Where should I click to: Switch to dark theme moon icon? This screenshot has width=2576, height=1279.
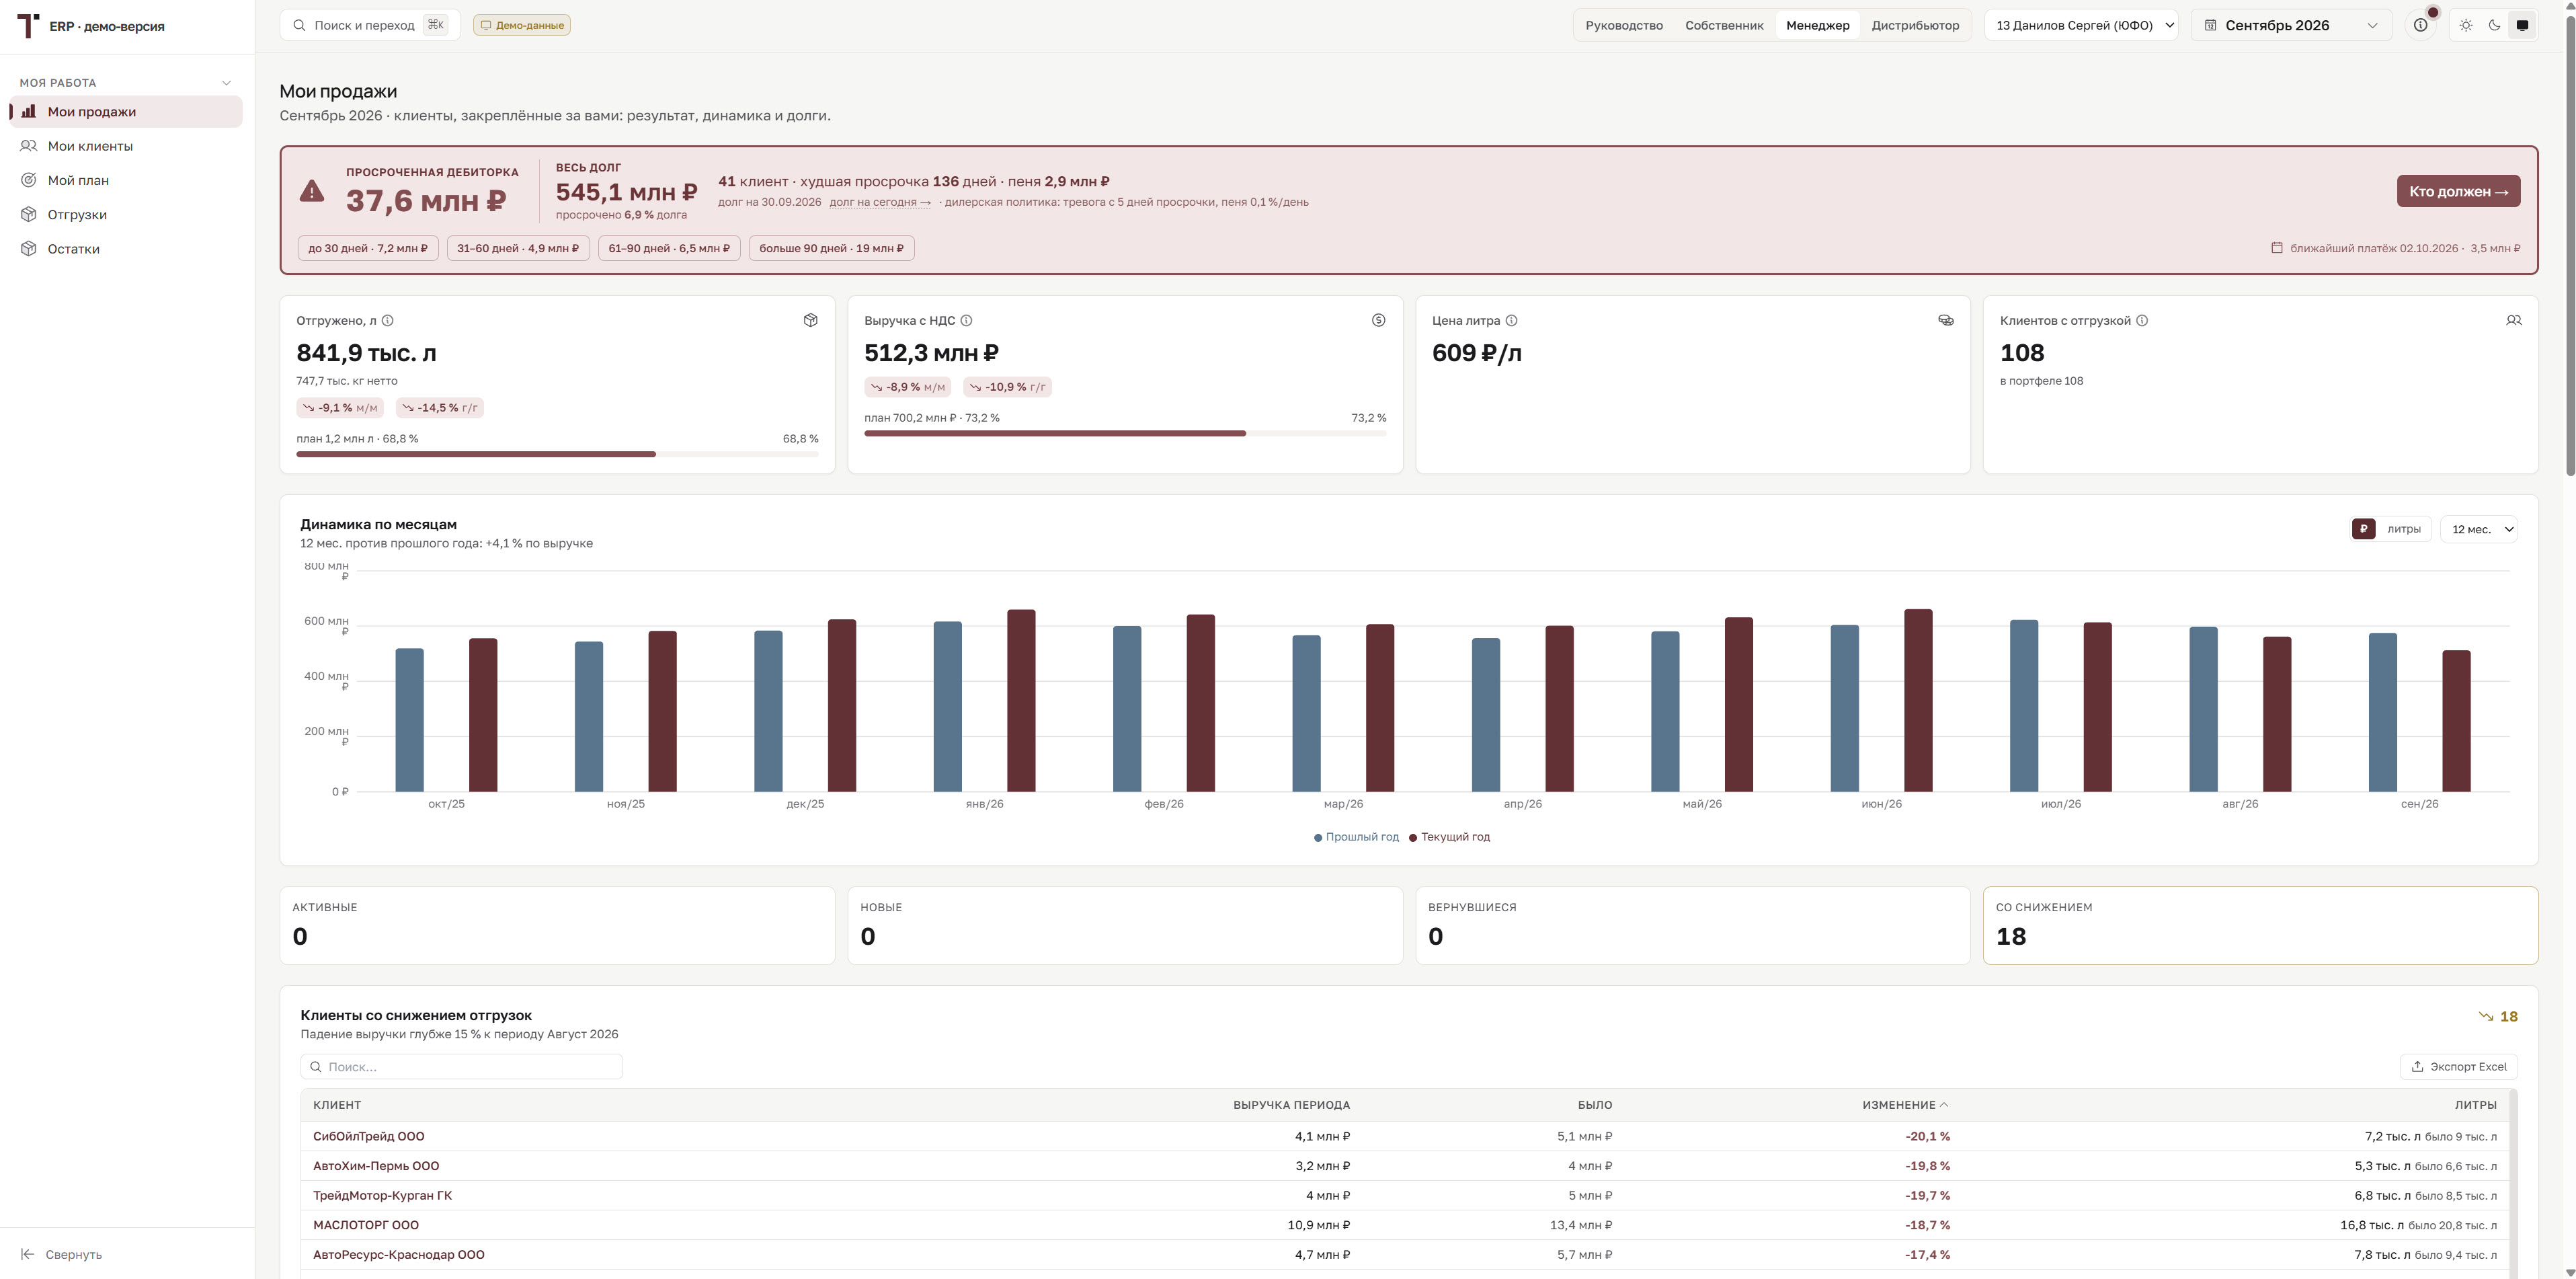pos(2494,25)
